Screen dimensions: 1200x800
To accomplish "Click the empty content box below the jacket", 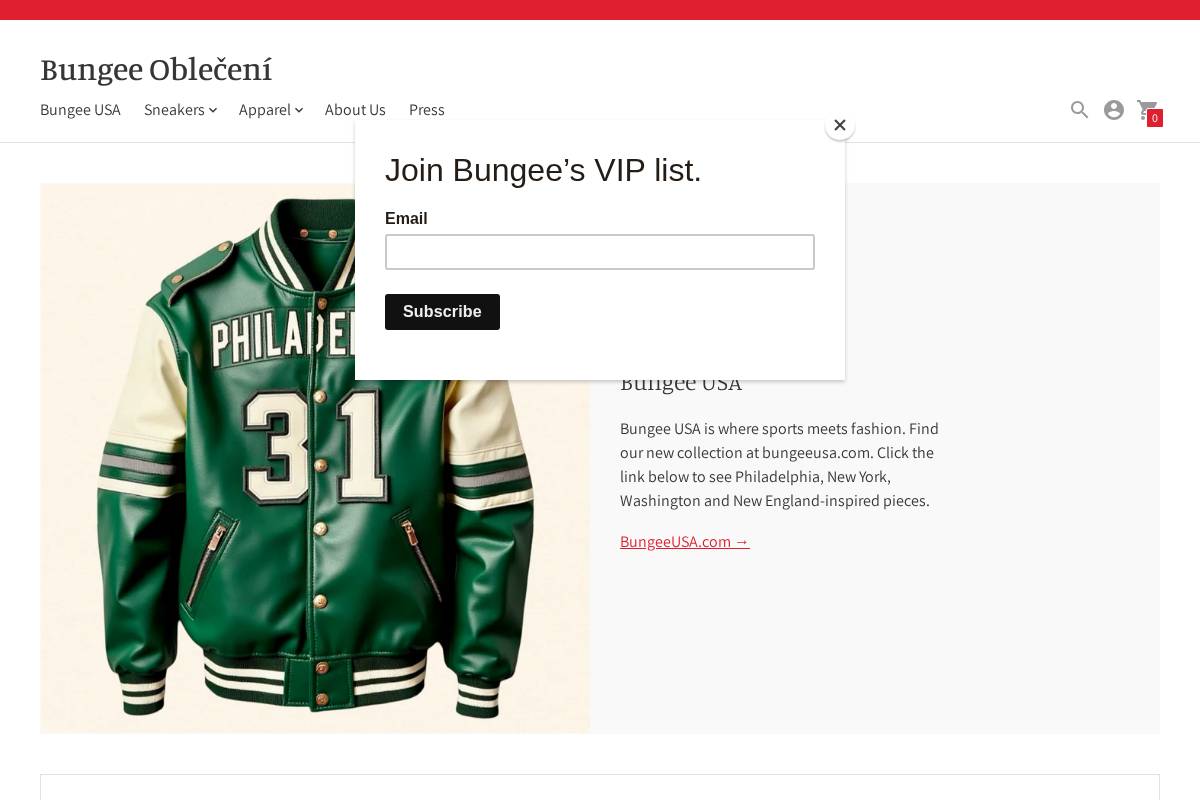I will pos(600,788).
